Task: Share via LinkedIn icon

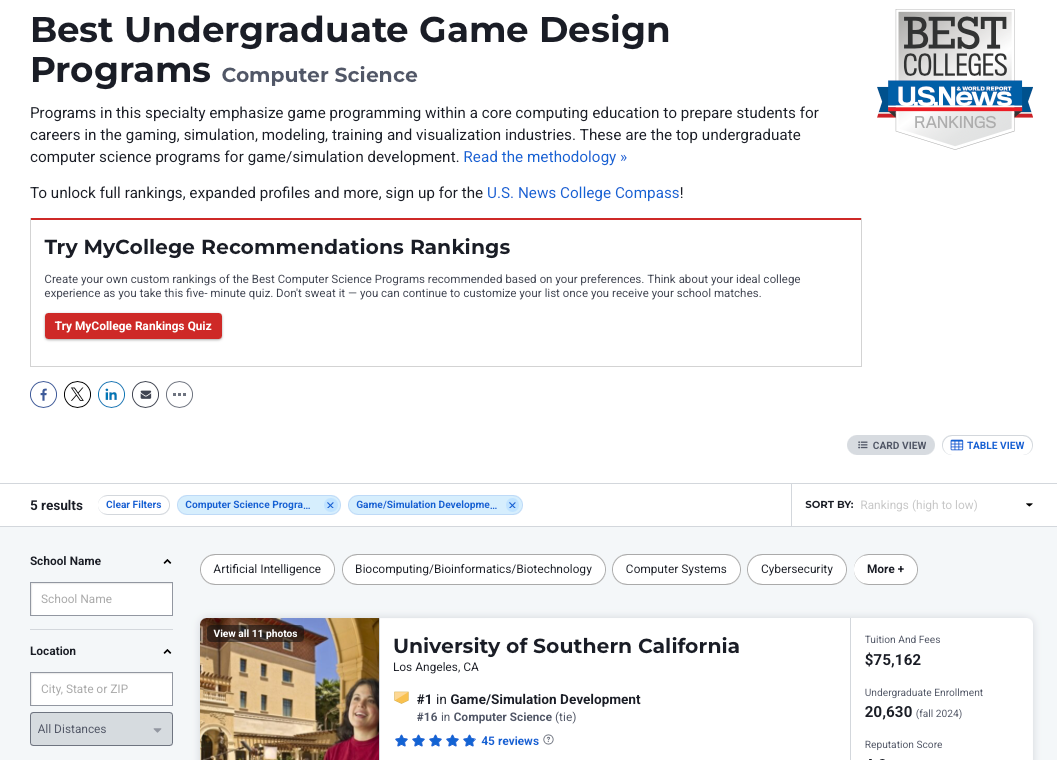Action: pos(111,395)
